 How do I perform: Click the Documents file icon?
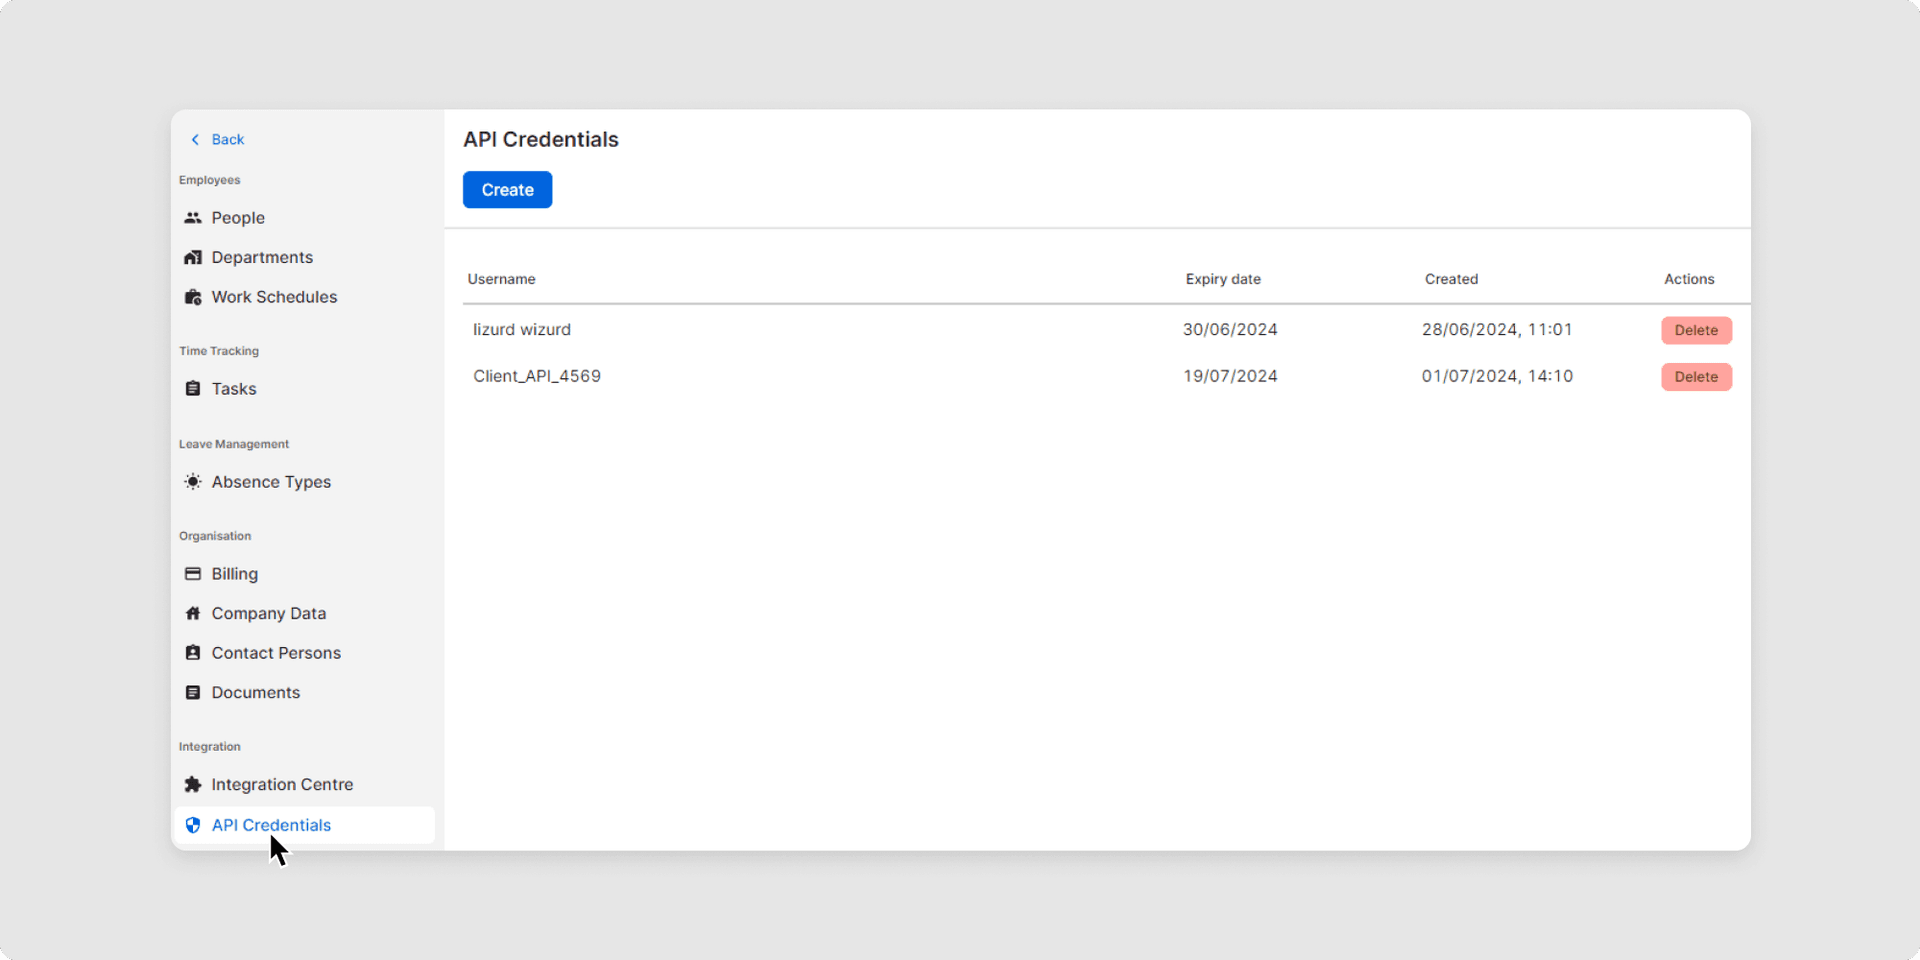[x=192, y=692]
